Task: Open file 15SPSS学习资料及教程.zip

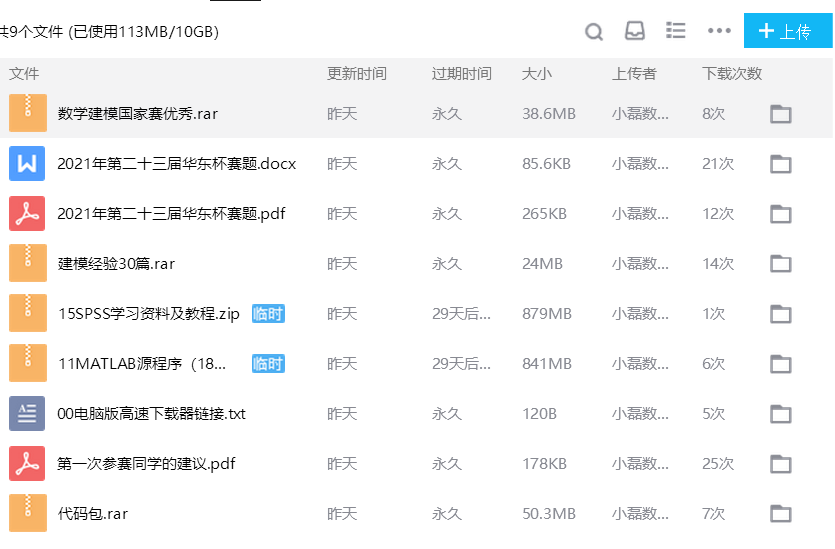Action: click(149, 314)
